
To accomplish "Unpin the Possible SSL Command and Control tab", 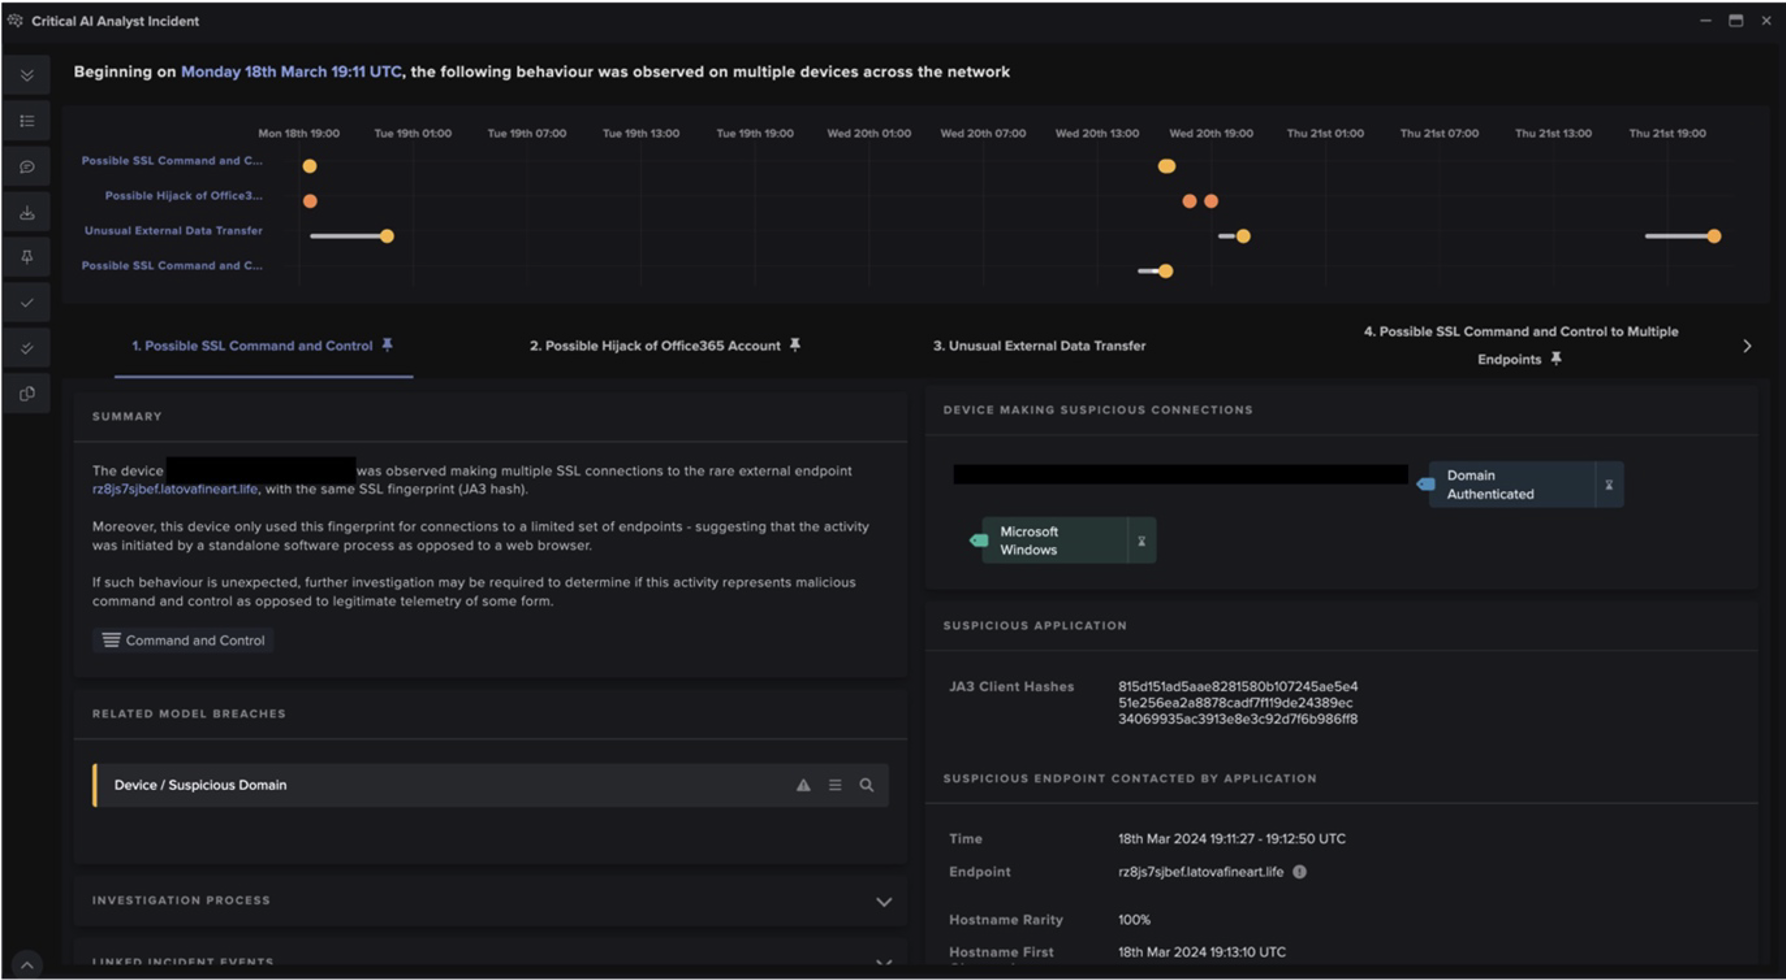I will click(387, 345).
